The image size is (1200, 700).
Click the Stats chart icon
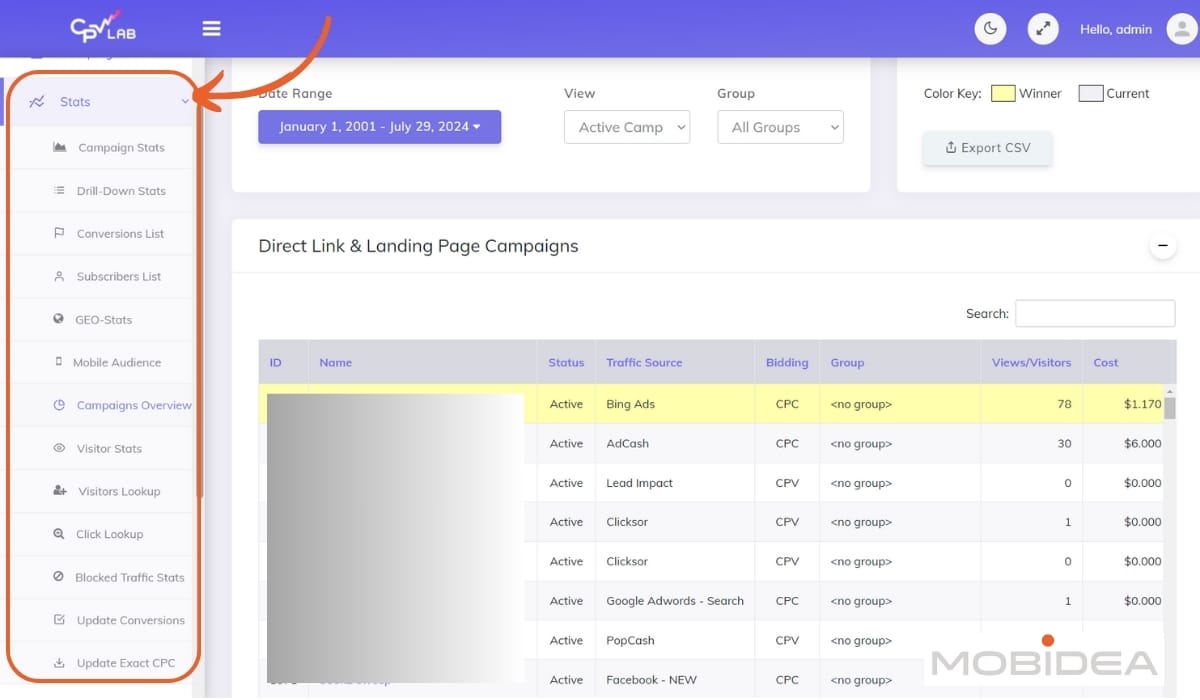37,102
